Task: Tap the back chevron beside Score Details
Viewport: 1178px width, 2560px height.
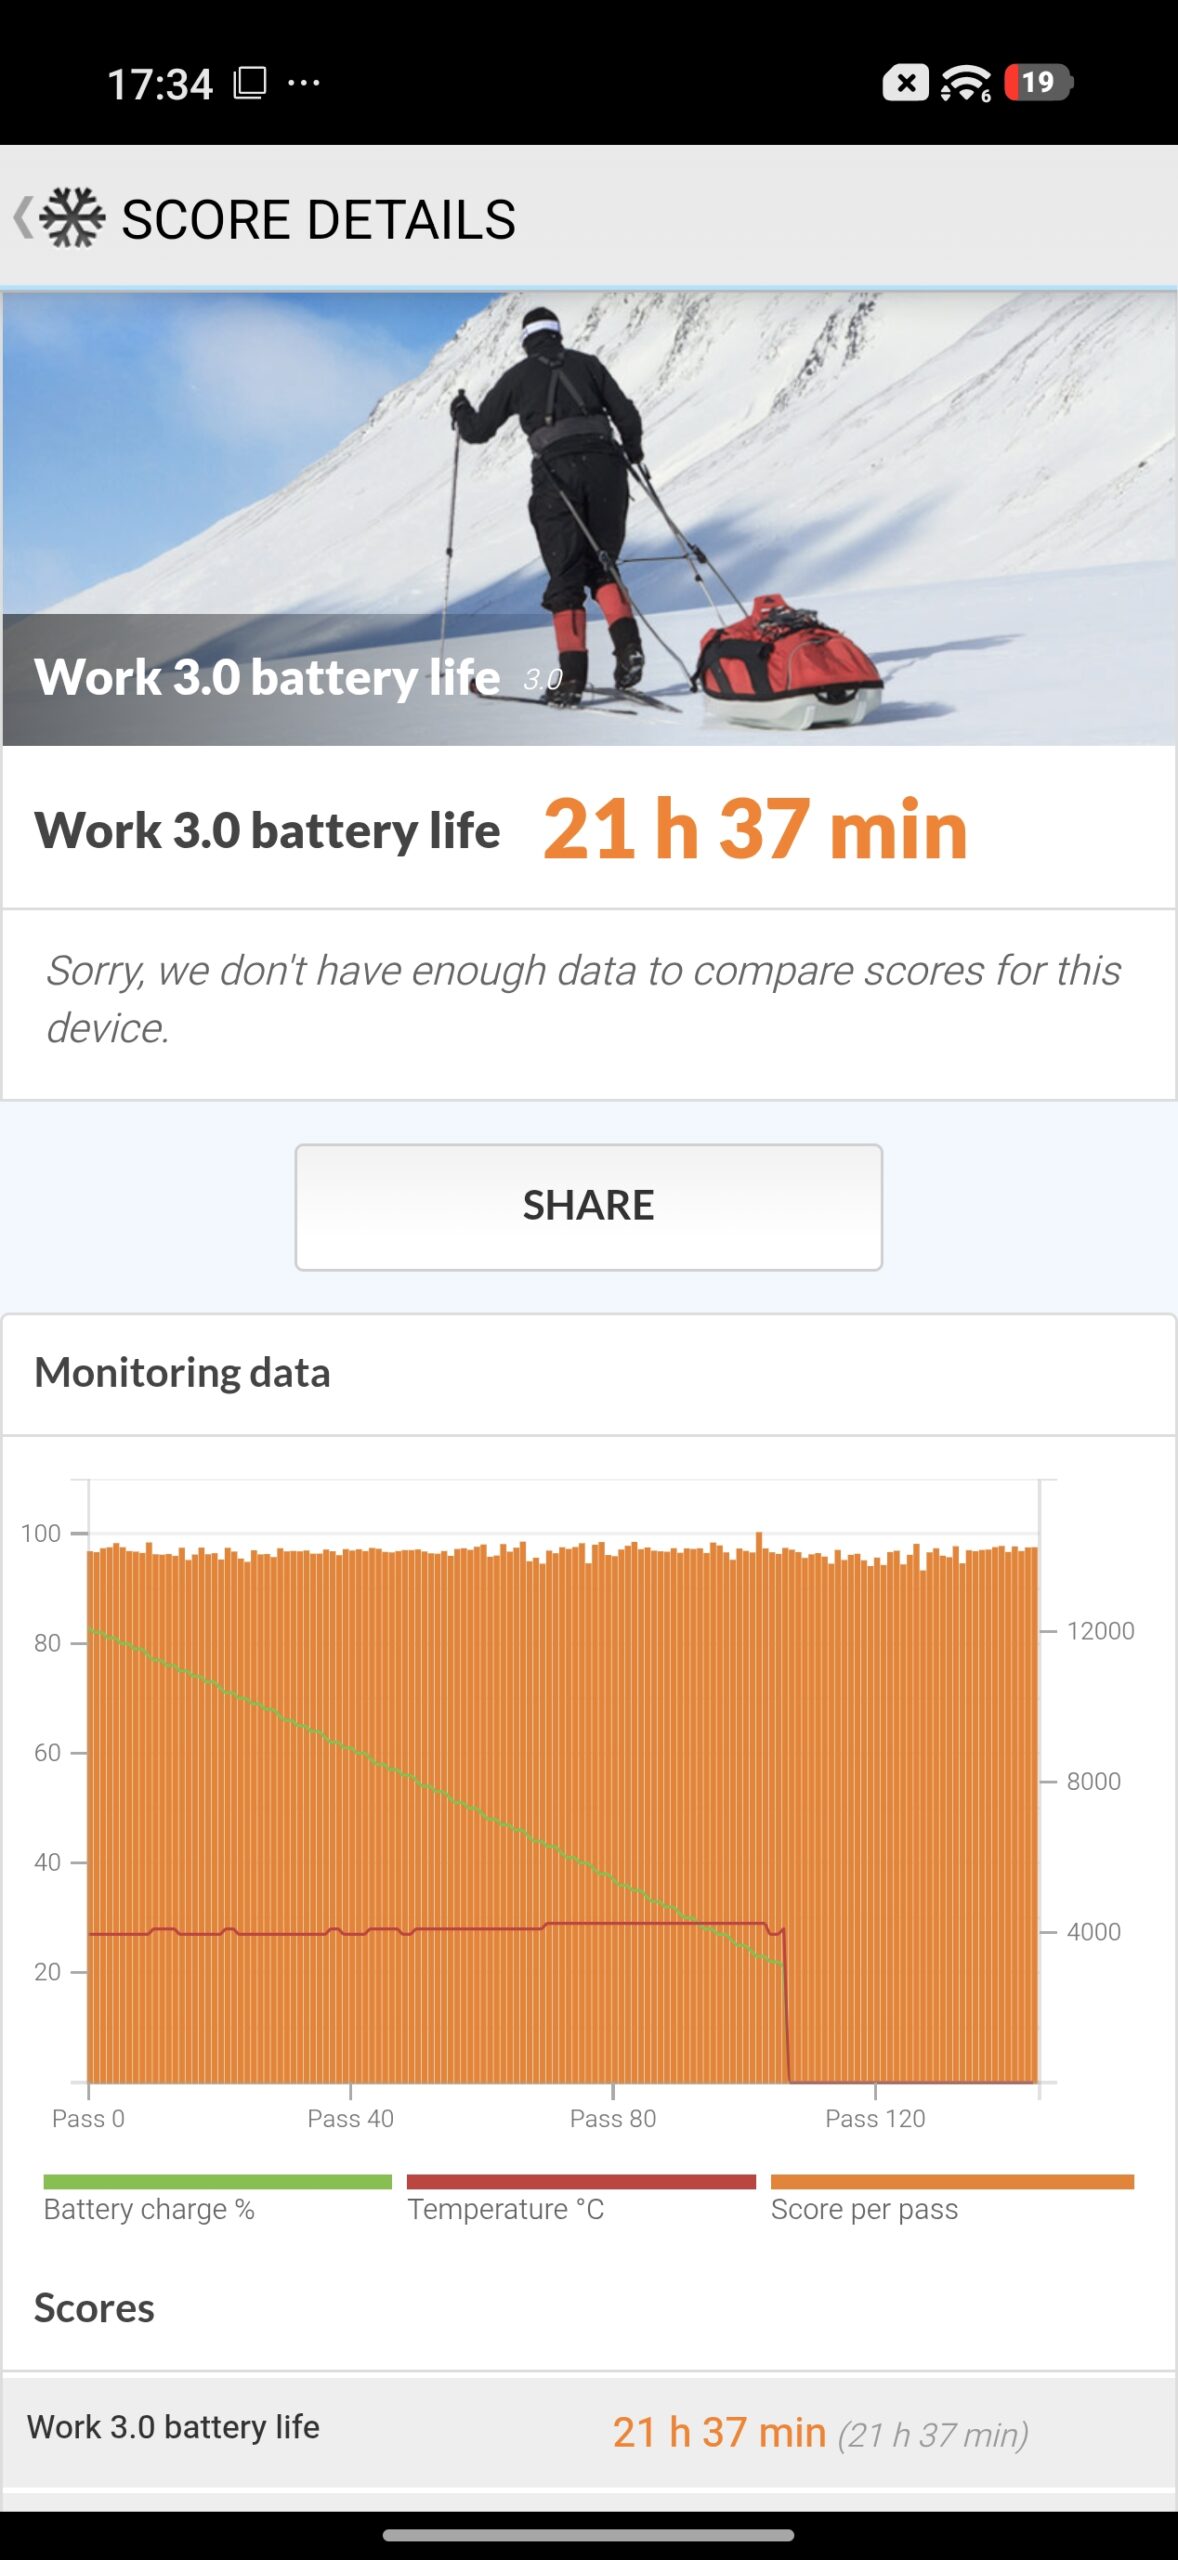Action: coord(22,217)
